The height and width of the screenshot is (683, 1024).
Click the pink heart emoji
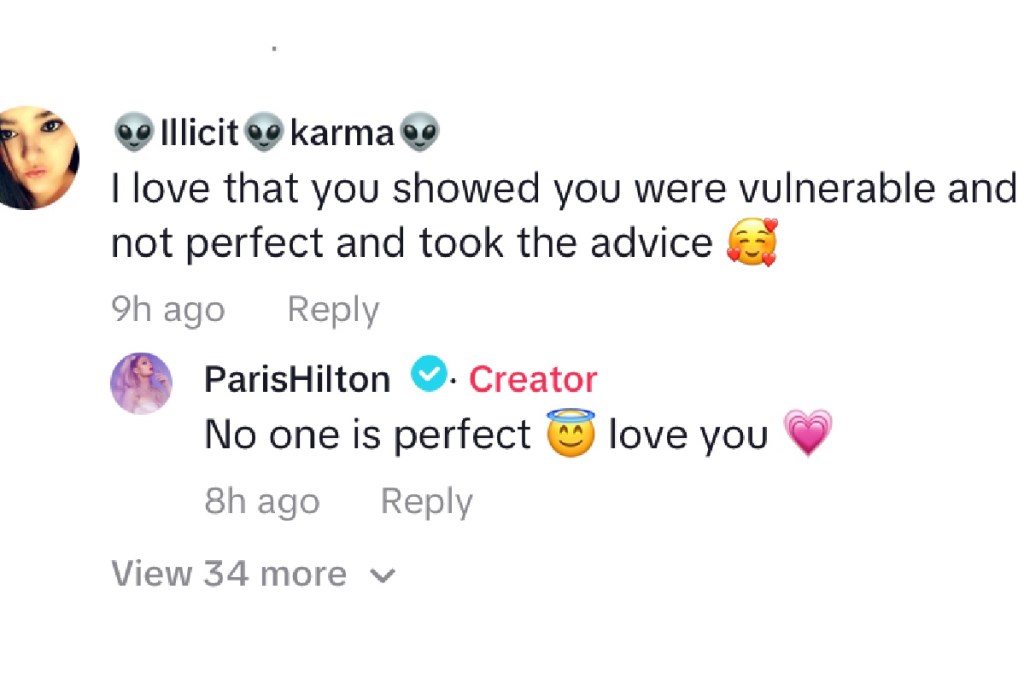point(807,435)
